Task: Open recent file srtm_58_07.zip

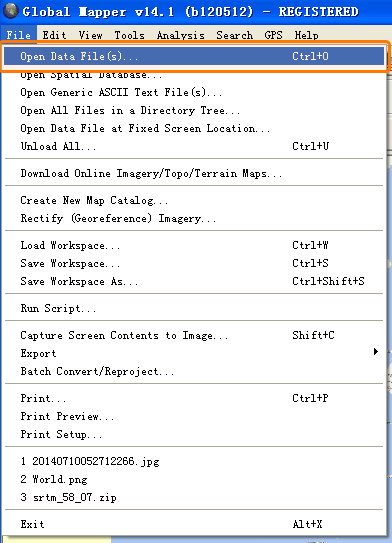Action: pos(194,498)
